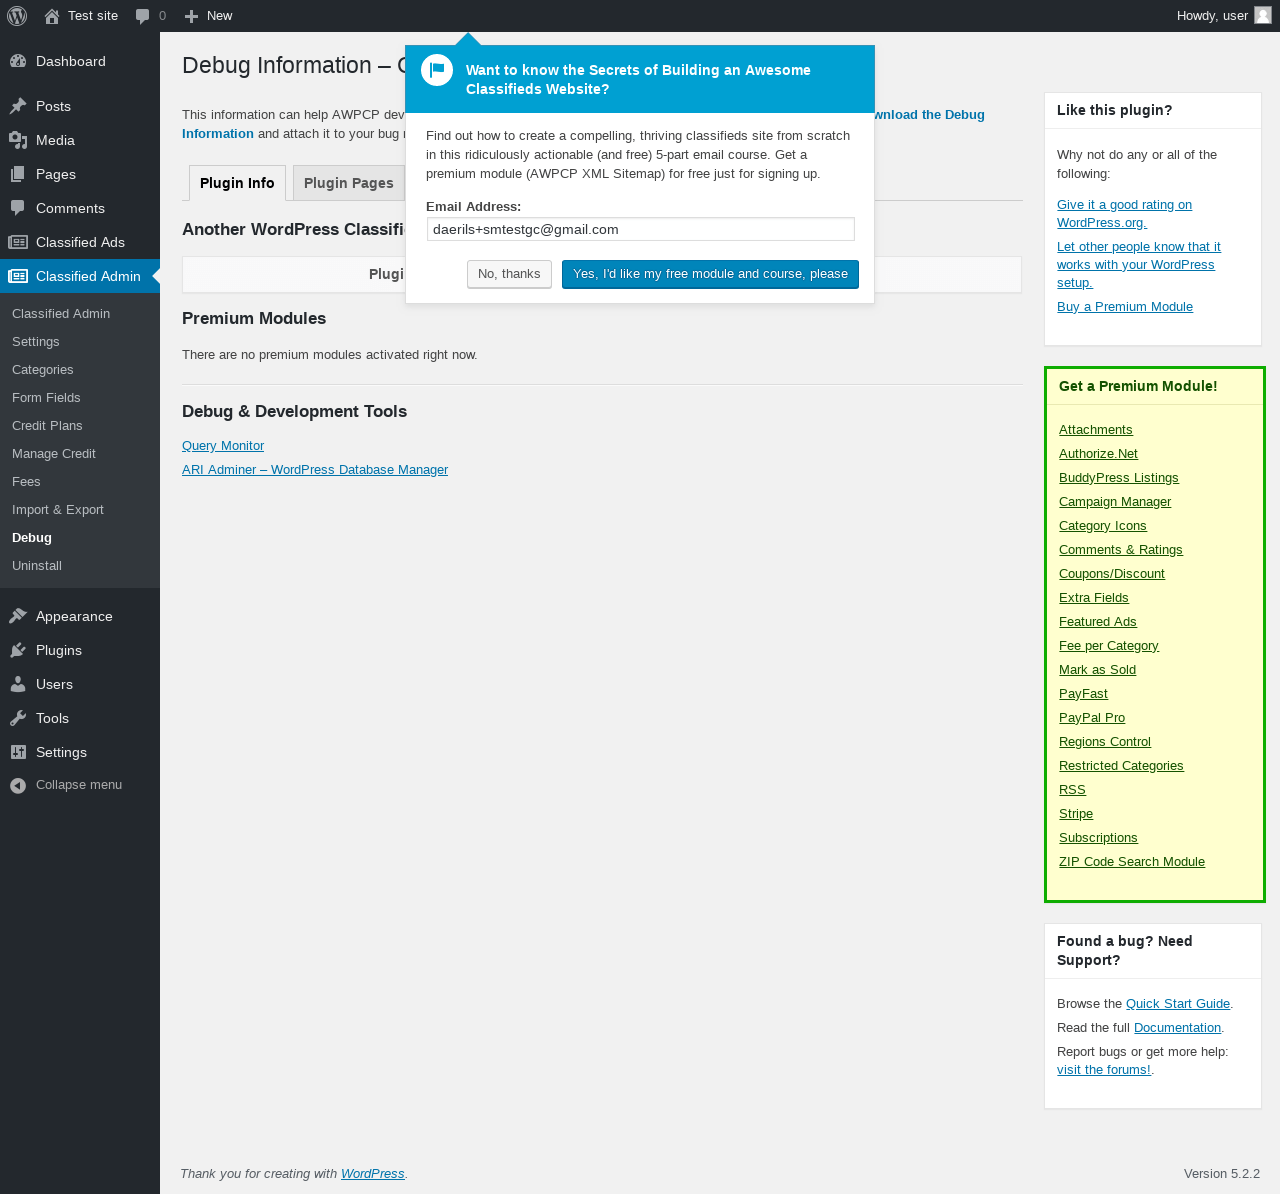Open the Featured Ads premium module link
1280x1194 pixels.
click(x=1097, y=622)
